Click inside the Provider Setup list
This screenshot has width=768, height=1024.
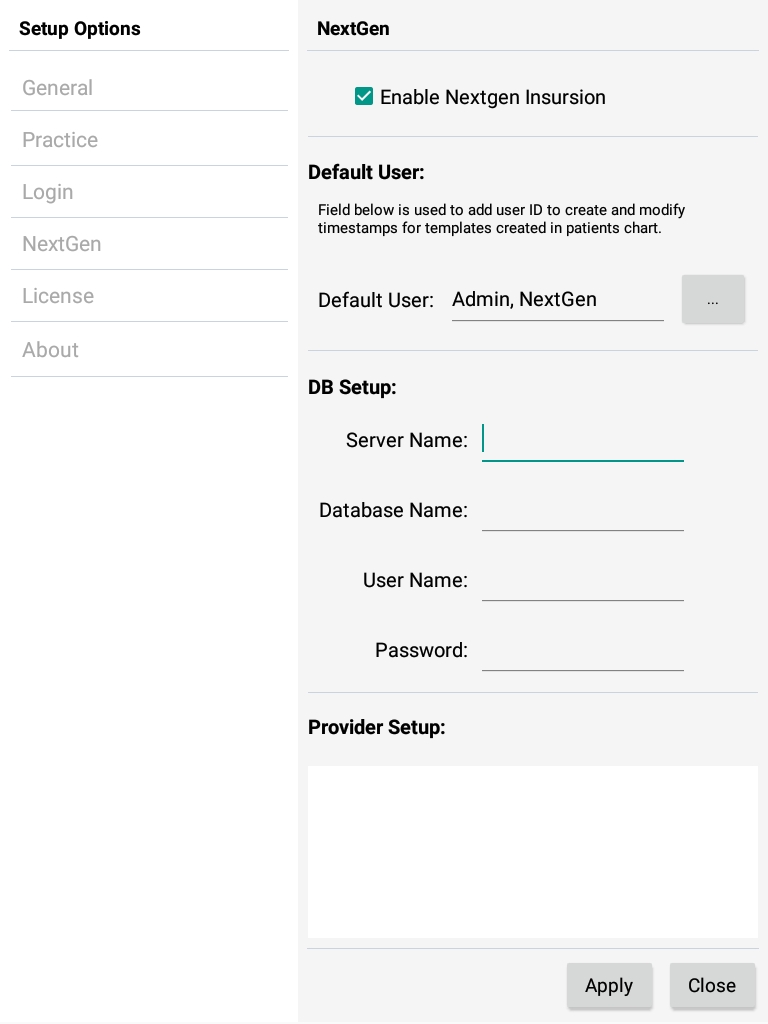pyautogui.click(x=532, y=852)
